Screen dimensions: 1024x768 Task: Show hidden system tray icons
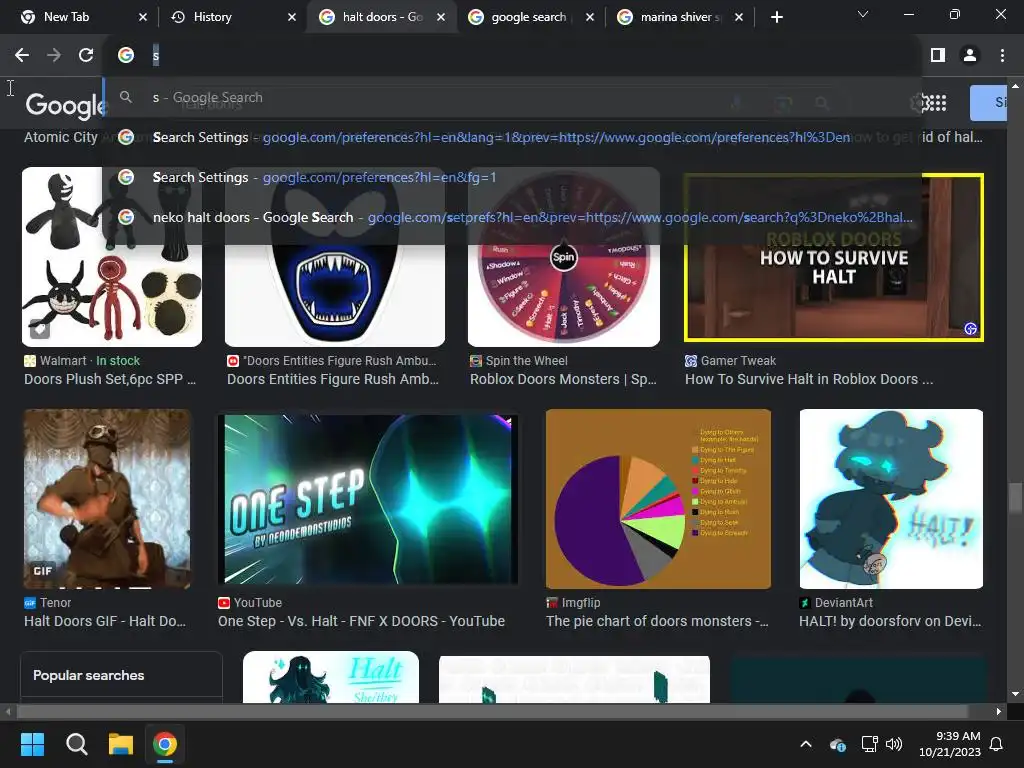806,744
